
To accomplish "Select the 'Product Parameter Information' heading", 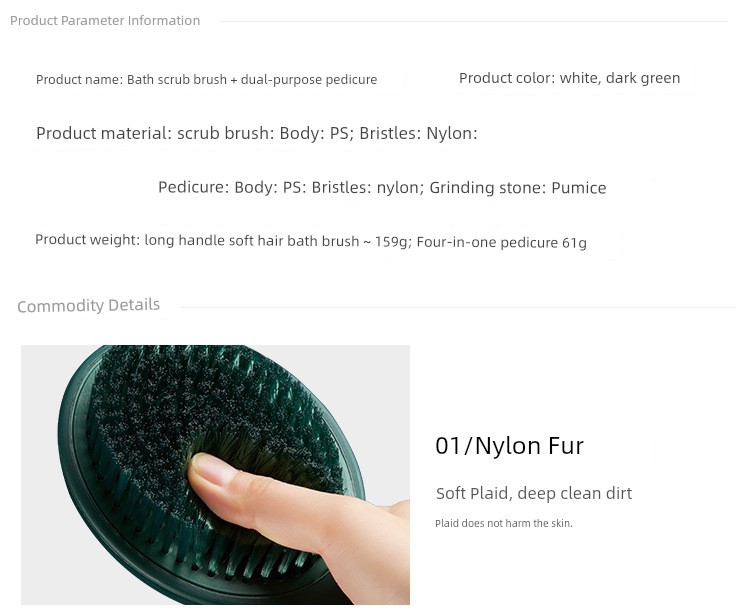I will [105, 21].
